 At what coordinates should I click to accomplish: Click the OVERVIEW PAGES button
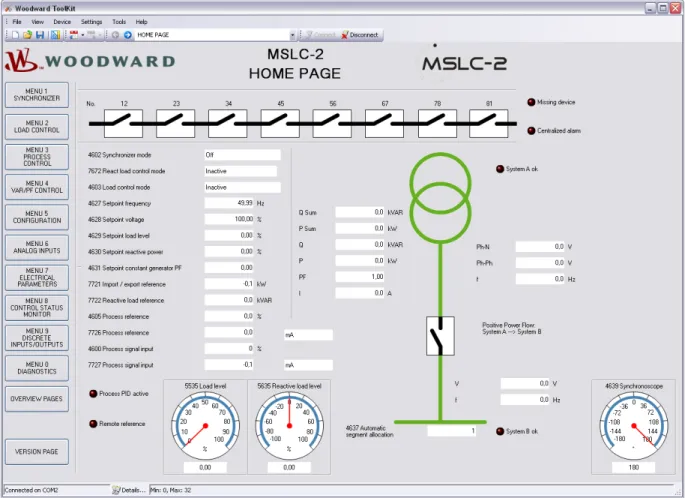(37, 399)
